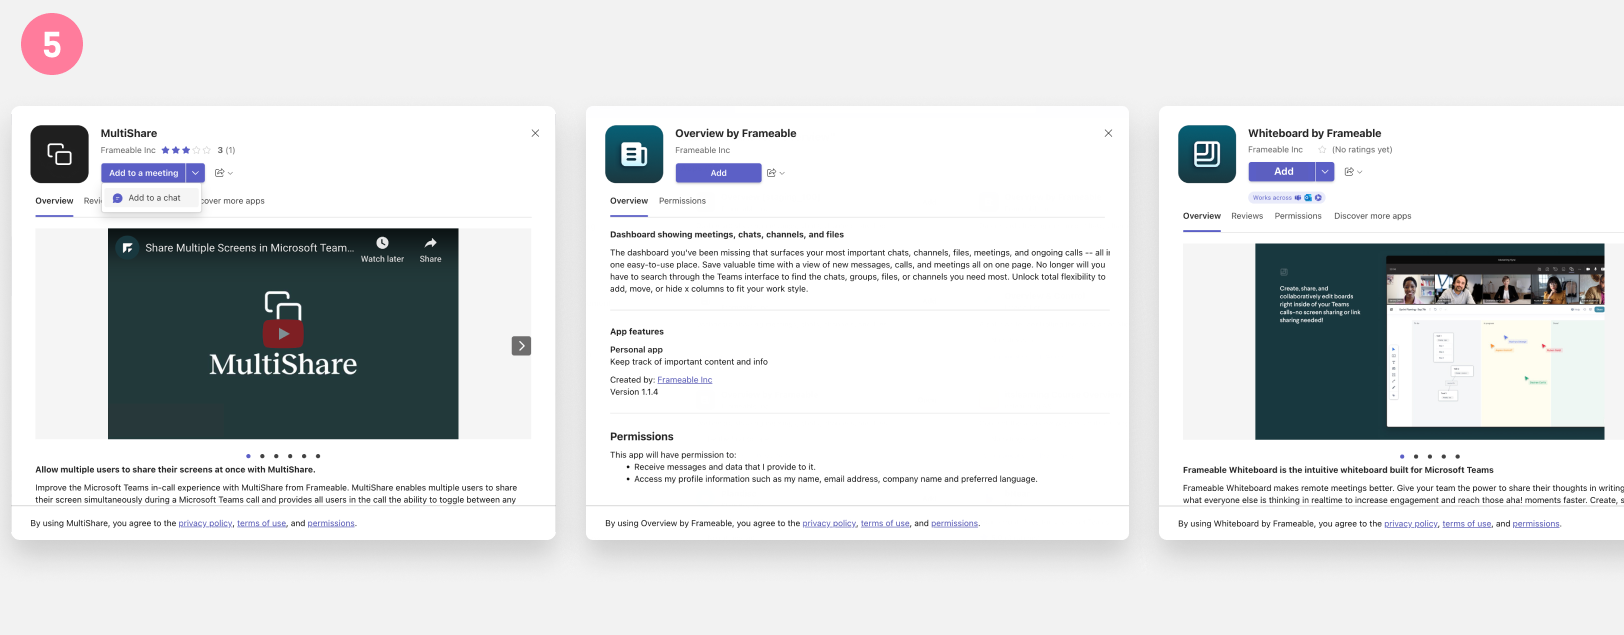Advance MultiShare carousel with next arrow

click(521, 346)
